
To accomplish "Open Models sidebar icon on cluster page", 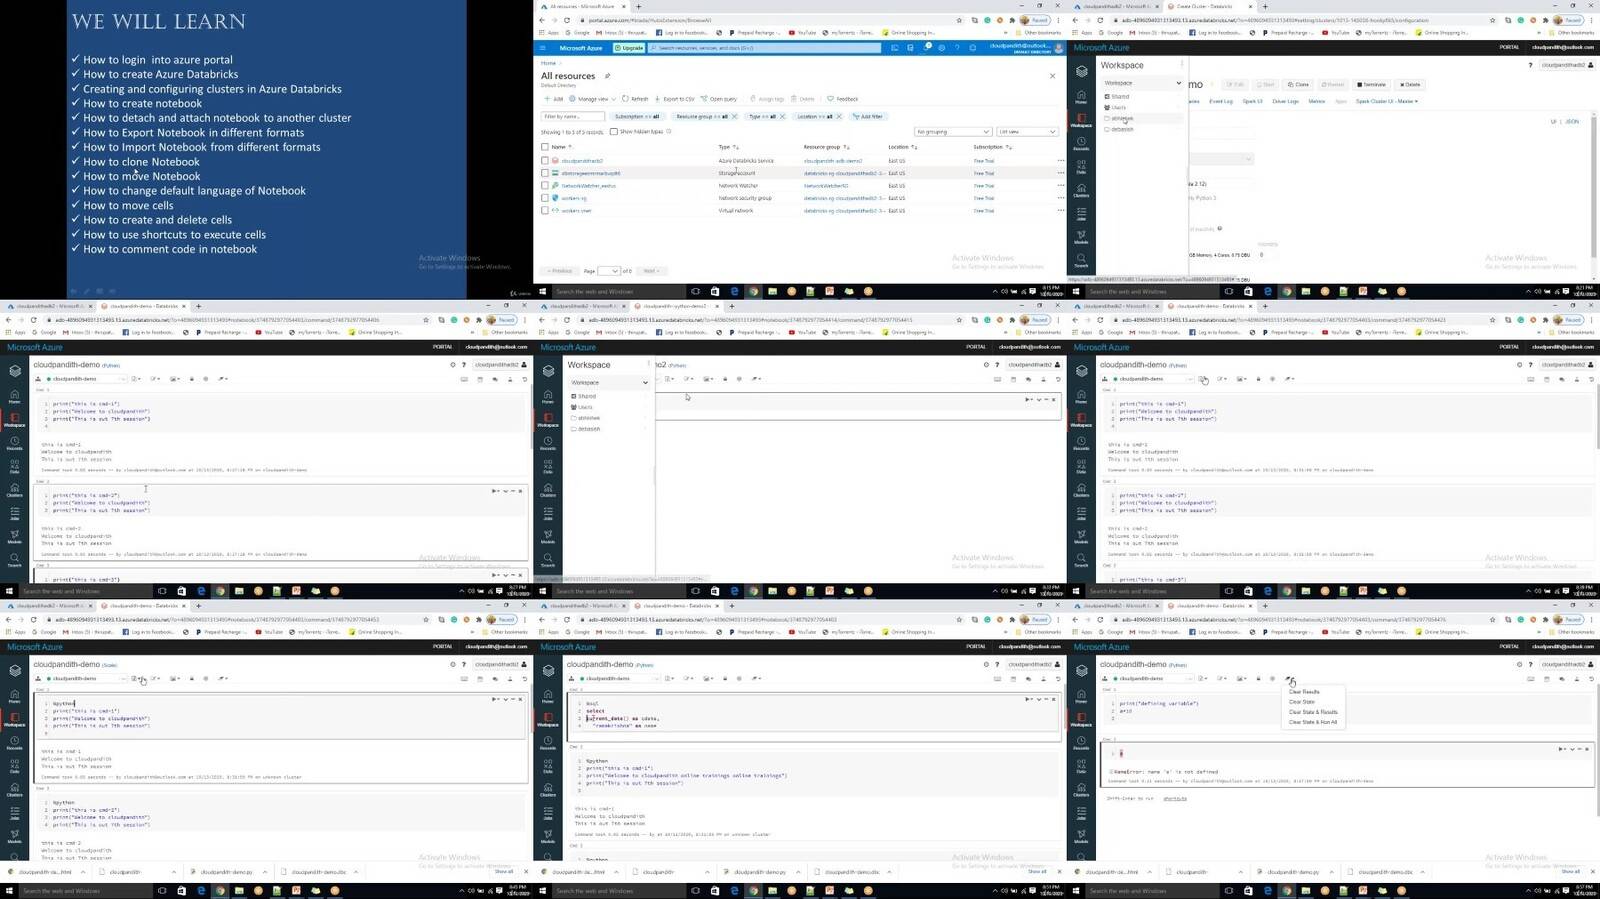I will point(1081,237).
